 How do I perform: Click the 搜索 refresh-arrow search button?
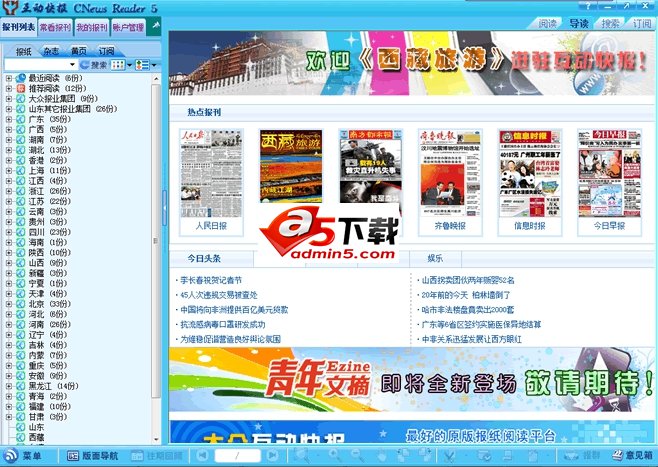(x=94, y=65)
